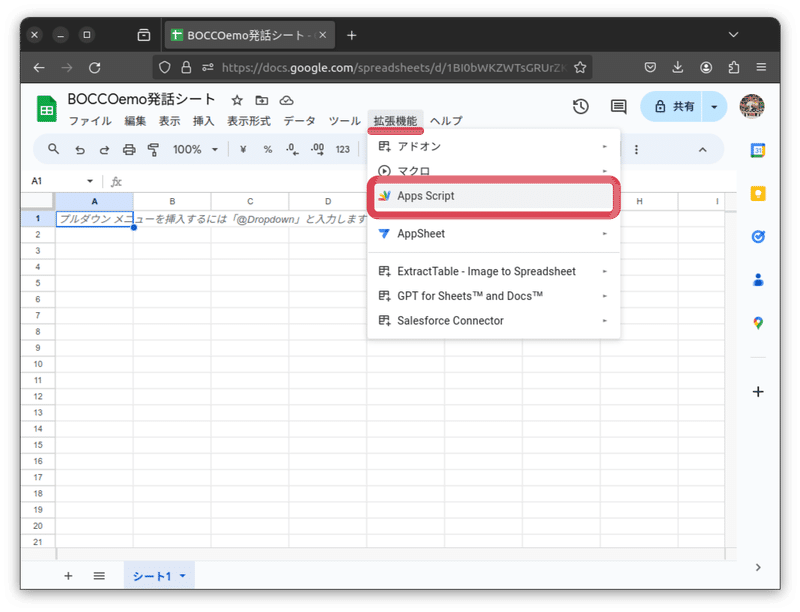Format as percent

pos(267,149)
